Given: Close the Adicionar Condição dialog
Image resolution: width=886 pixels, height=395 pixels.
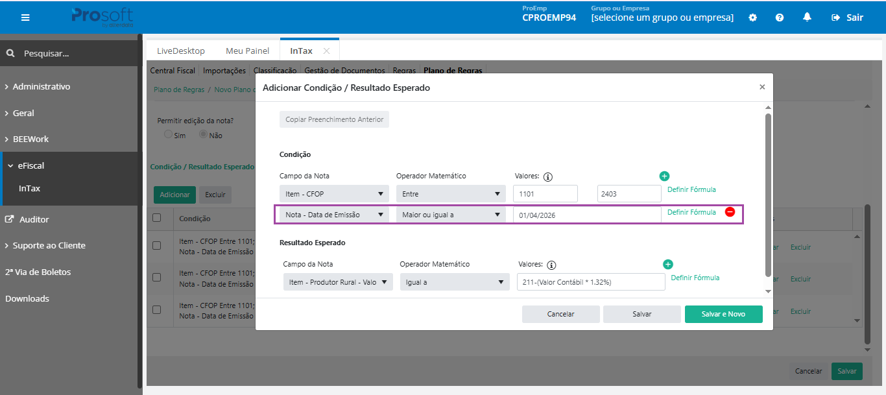Looking at the screenshot, I should point(762,87).
